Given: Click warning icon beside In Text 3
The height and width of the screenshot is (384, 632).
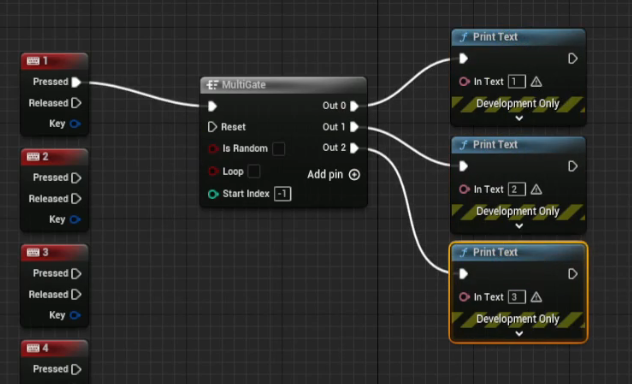Looking at the screenshot, I should coord(536,297).
